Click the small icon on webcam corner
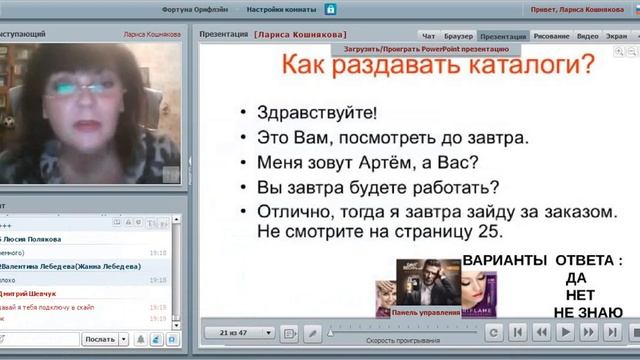This screenshot has height=360, width=640. pyautogui.click(x=171, y=174)
